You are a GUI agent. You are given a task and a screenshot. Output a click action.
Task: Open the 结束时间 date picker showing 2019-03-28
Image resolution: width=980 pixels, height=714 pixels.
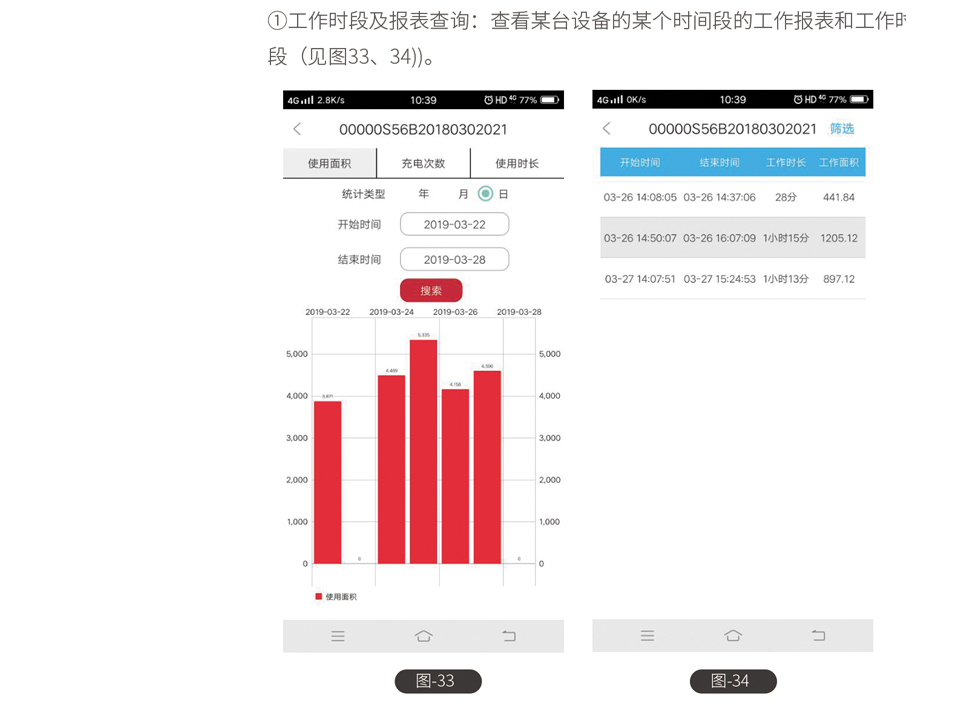[x=454, y=260]
